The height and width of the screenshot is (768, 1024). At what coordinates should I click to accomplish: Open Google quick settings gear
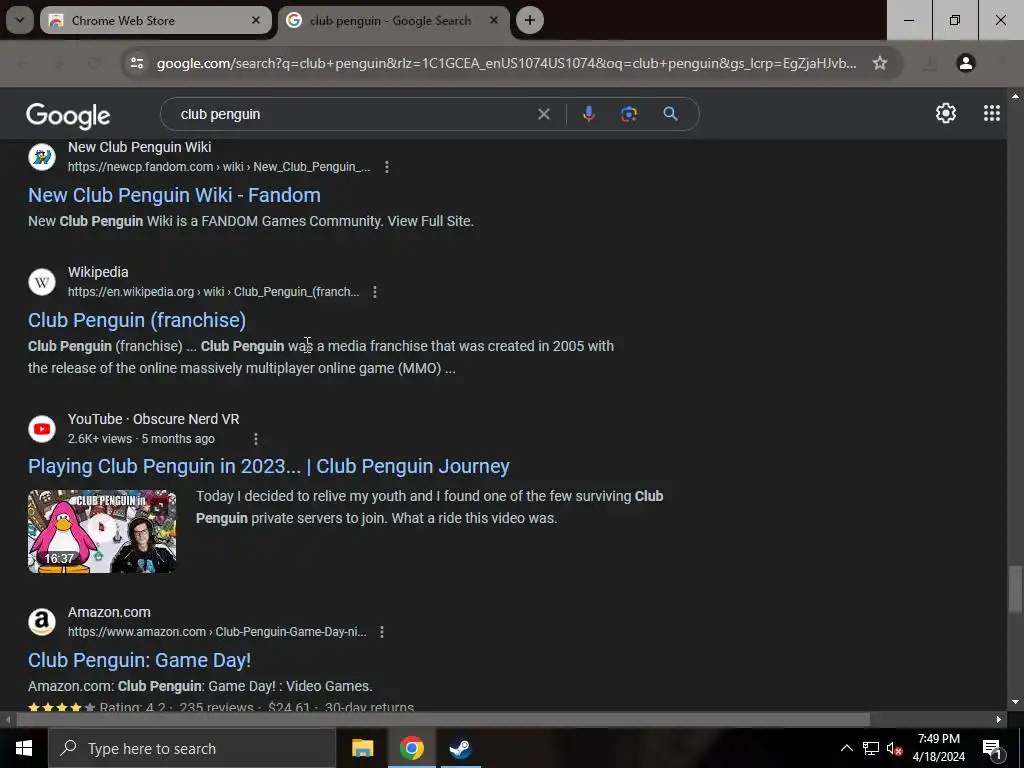pos(946,114)
